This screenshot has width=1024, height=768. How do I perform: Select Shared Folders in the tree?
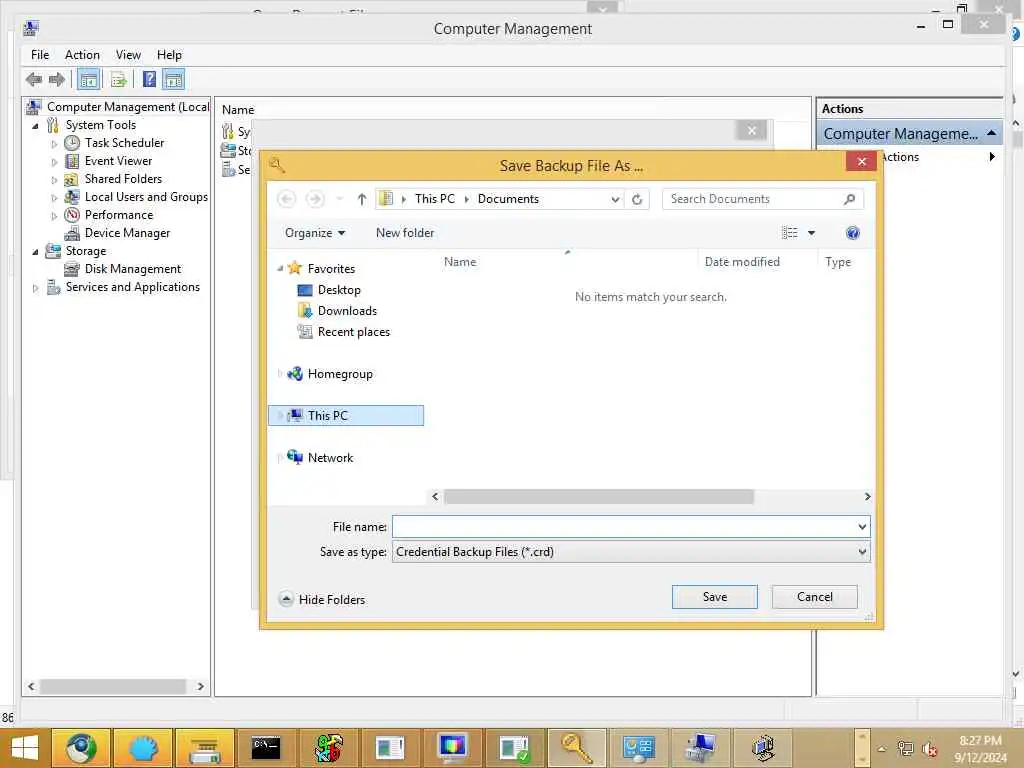[x=123, y=179]
